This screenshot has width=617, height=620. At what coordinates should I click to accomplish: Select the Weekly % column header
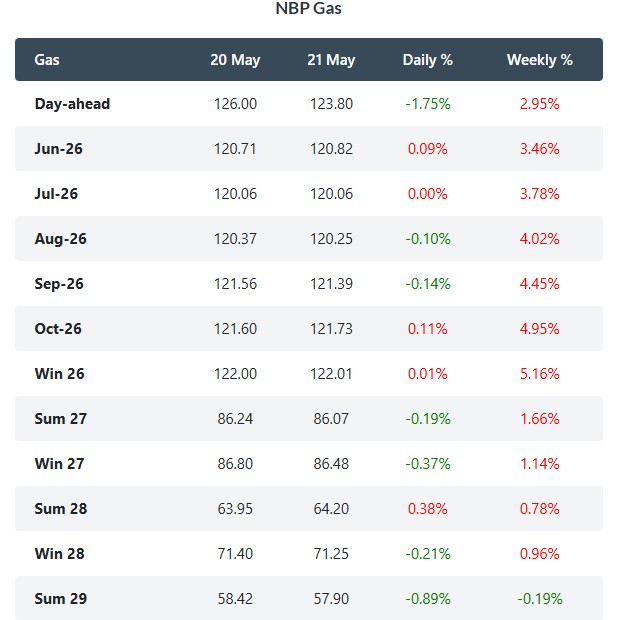pos(540,60)
